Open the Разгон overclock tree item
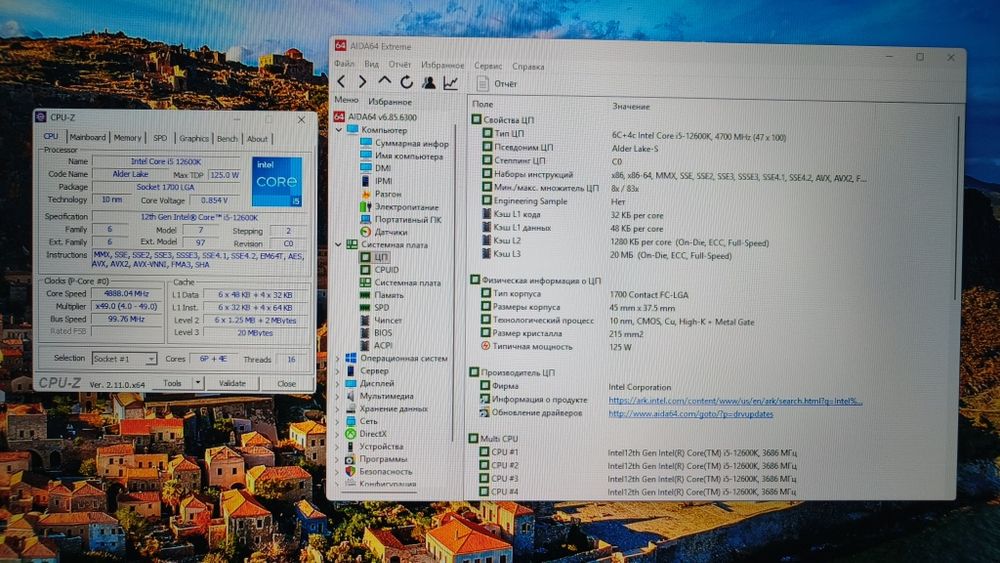1000x563 pixels. pos(381,193)
